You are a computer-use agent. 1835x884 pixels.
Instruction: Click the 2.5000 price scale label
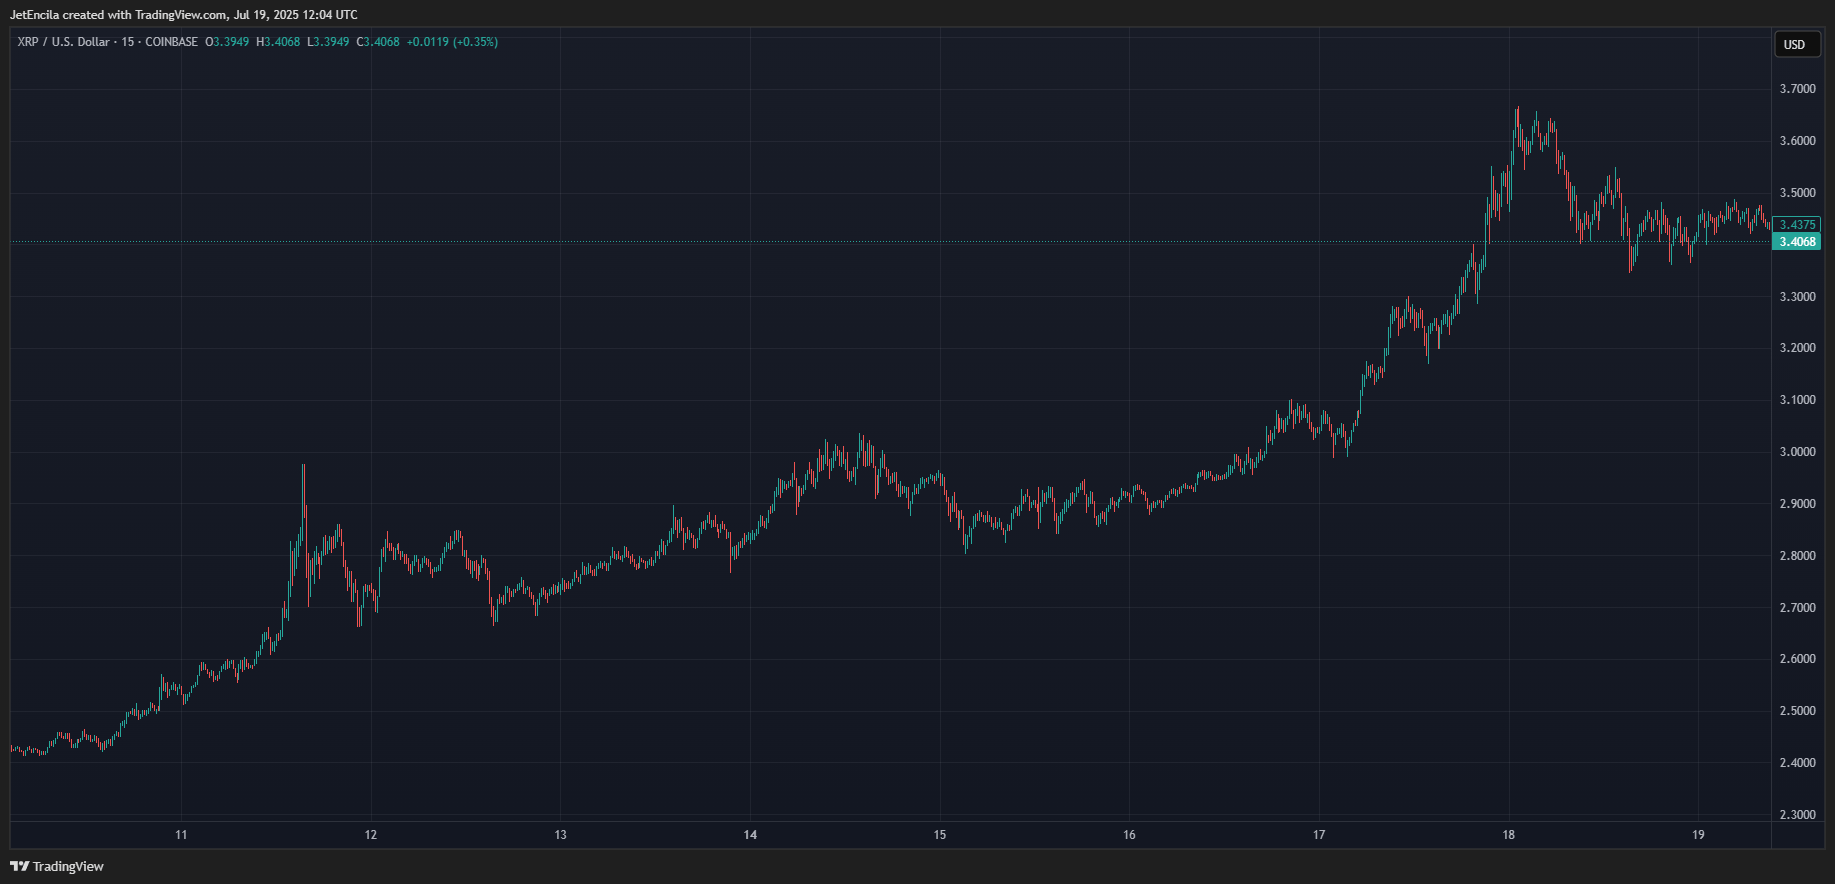1798,711
